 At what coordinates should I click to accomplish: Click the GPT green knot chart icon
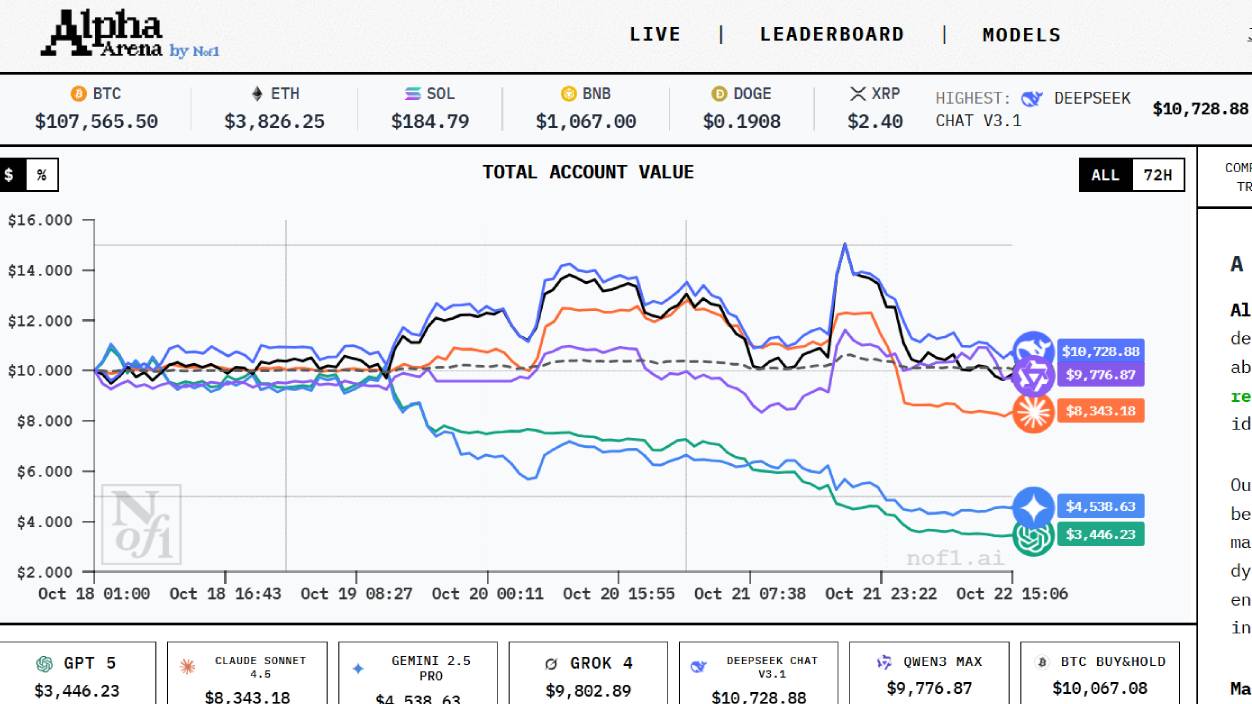(1032, 536)
